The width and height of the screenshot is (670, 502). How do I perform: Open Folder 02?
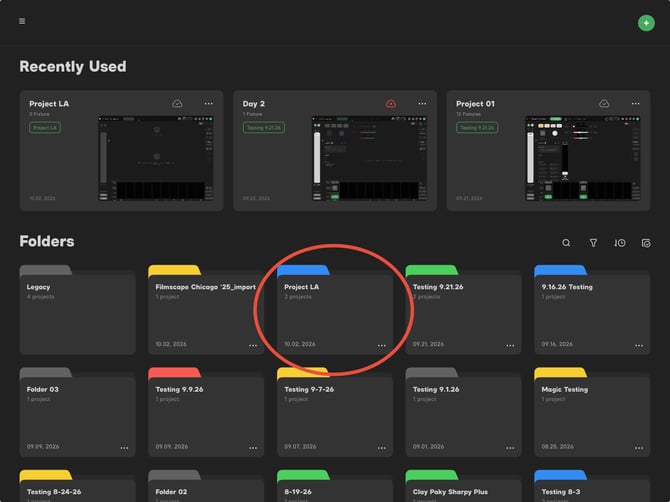click(x=206, y=486)
